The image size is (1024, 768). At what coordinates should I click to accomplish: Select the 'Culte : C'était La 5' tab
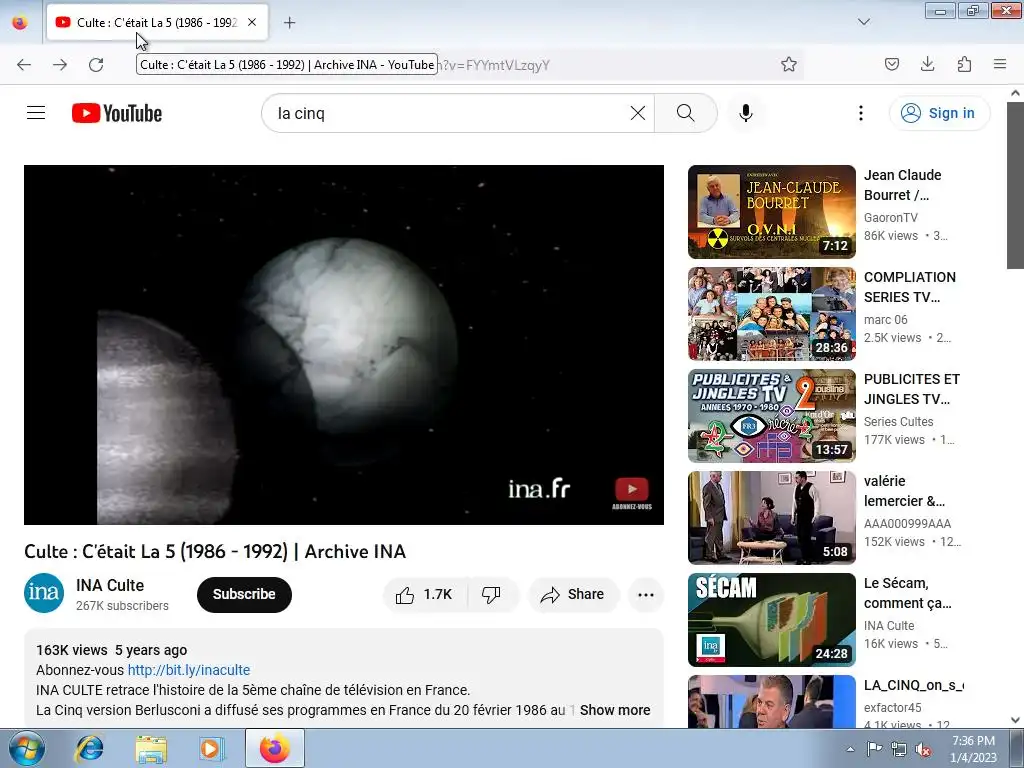coord(157,22)
